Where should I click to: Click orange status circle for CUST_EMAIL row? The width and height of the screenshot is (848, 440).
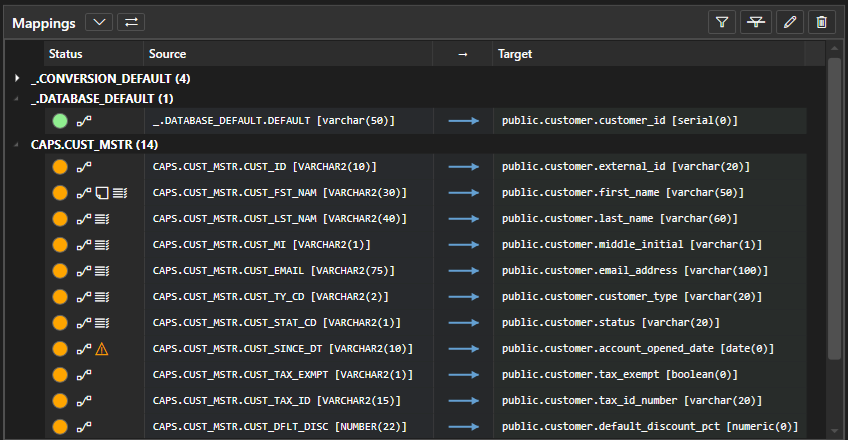coord(60,271)
